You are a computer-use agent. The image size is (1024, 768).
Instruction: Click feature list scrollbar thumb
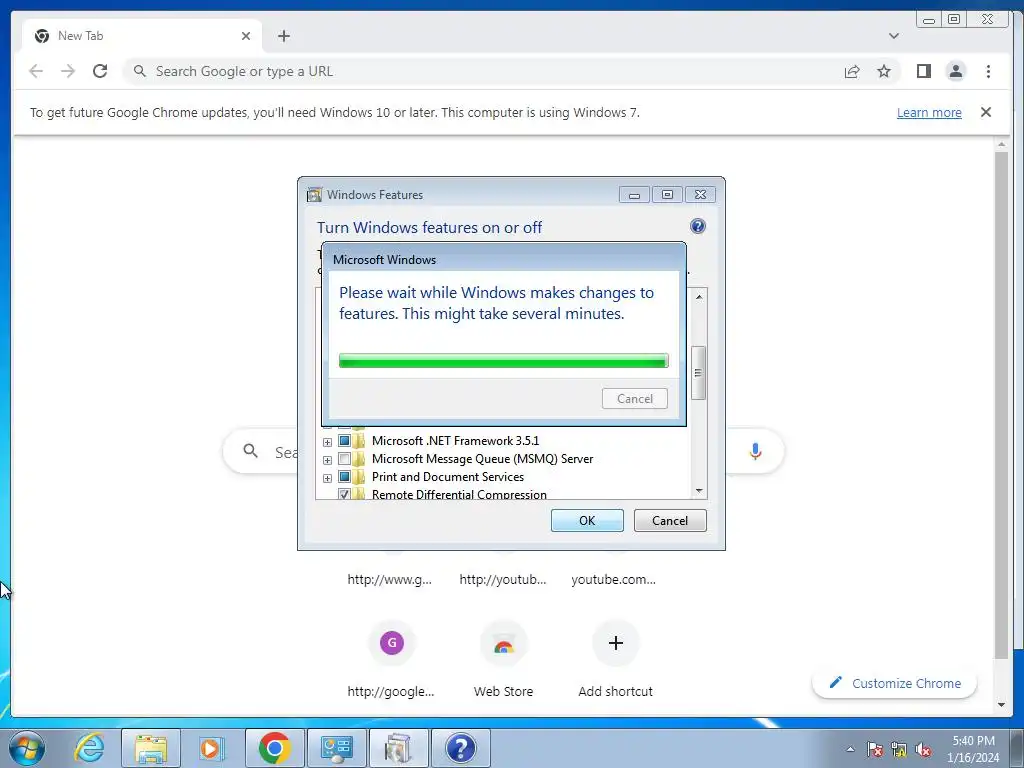(x=699, y=373)
